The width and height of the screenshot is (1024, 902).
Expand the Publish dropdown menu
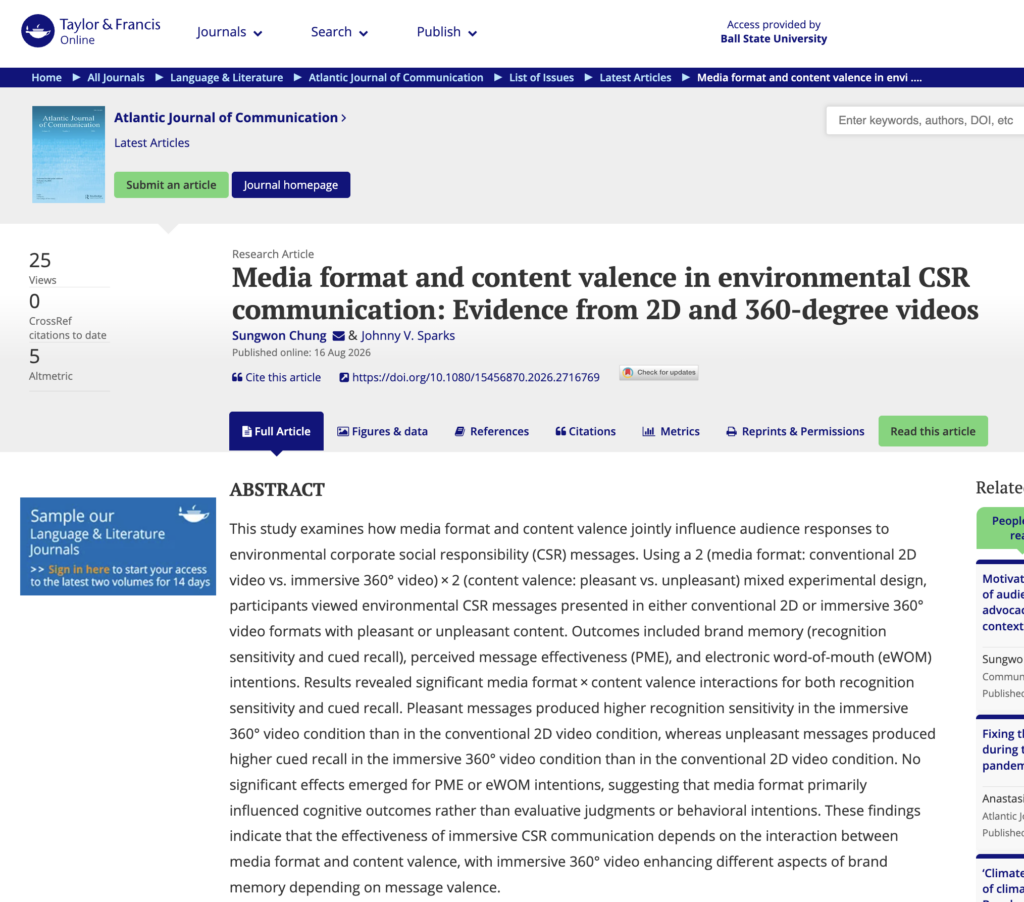click(x=447, y=32)
